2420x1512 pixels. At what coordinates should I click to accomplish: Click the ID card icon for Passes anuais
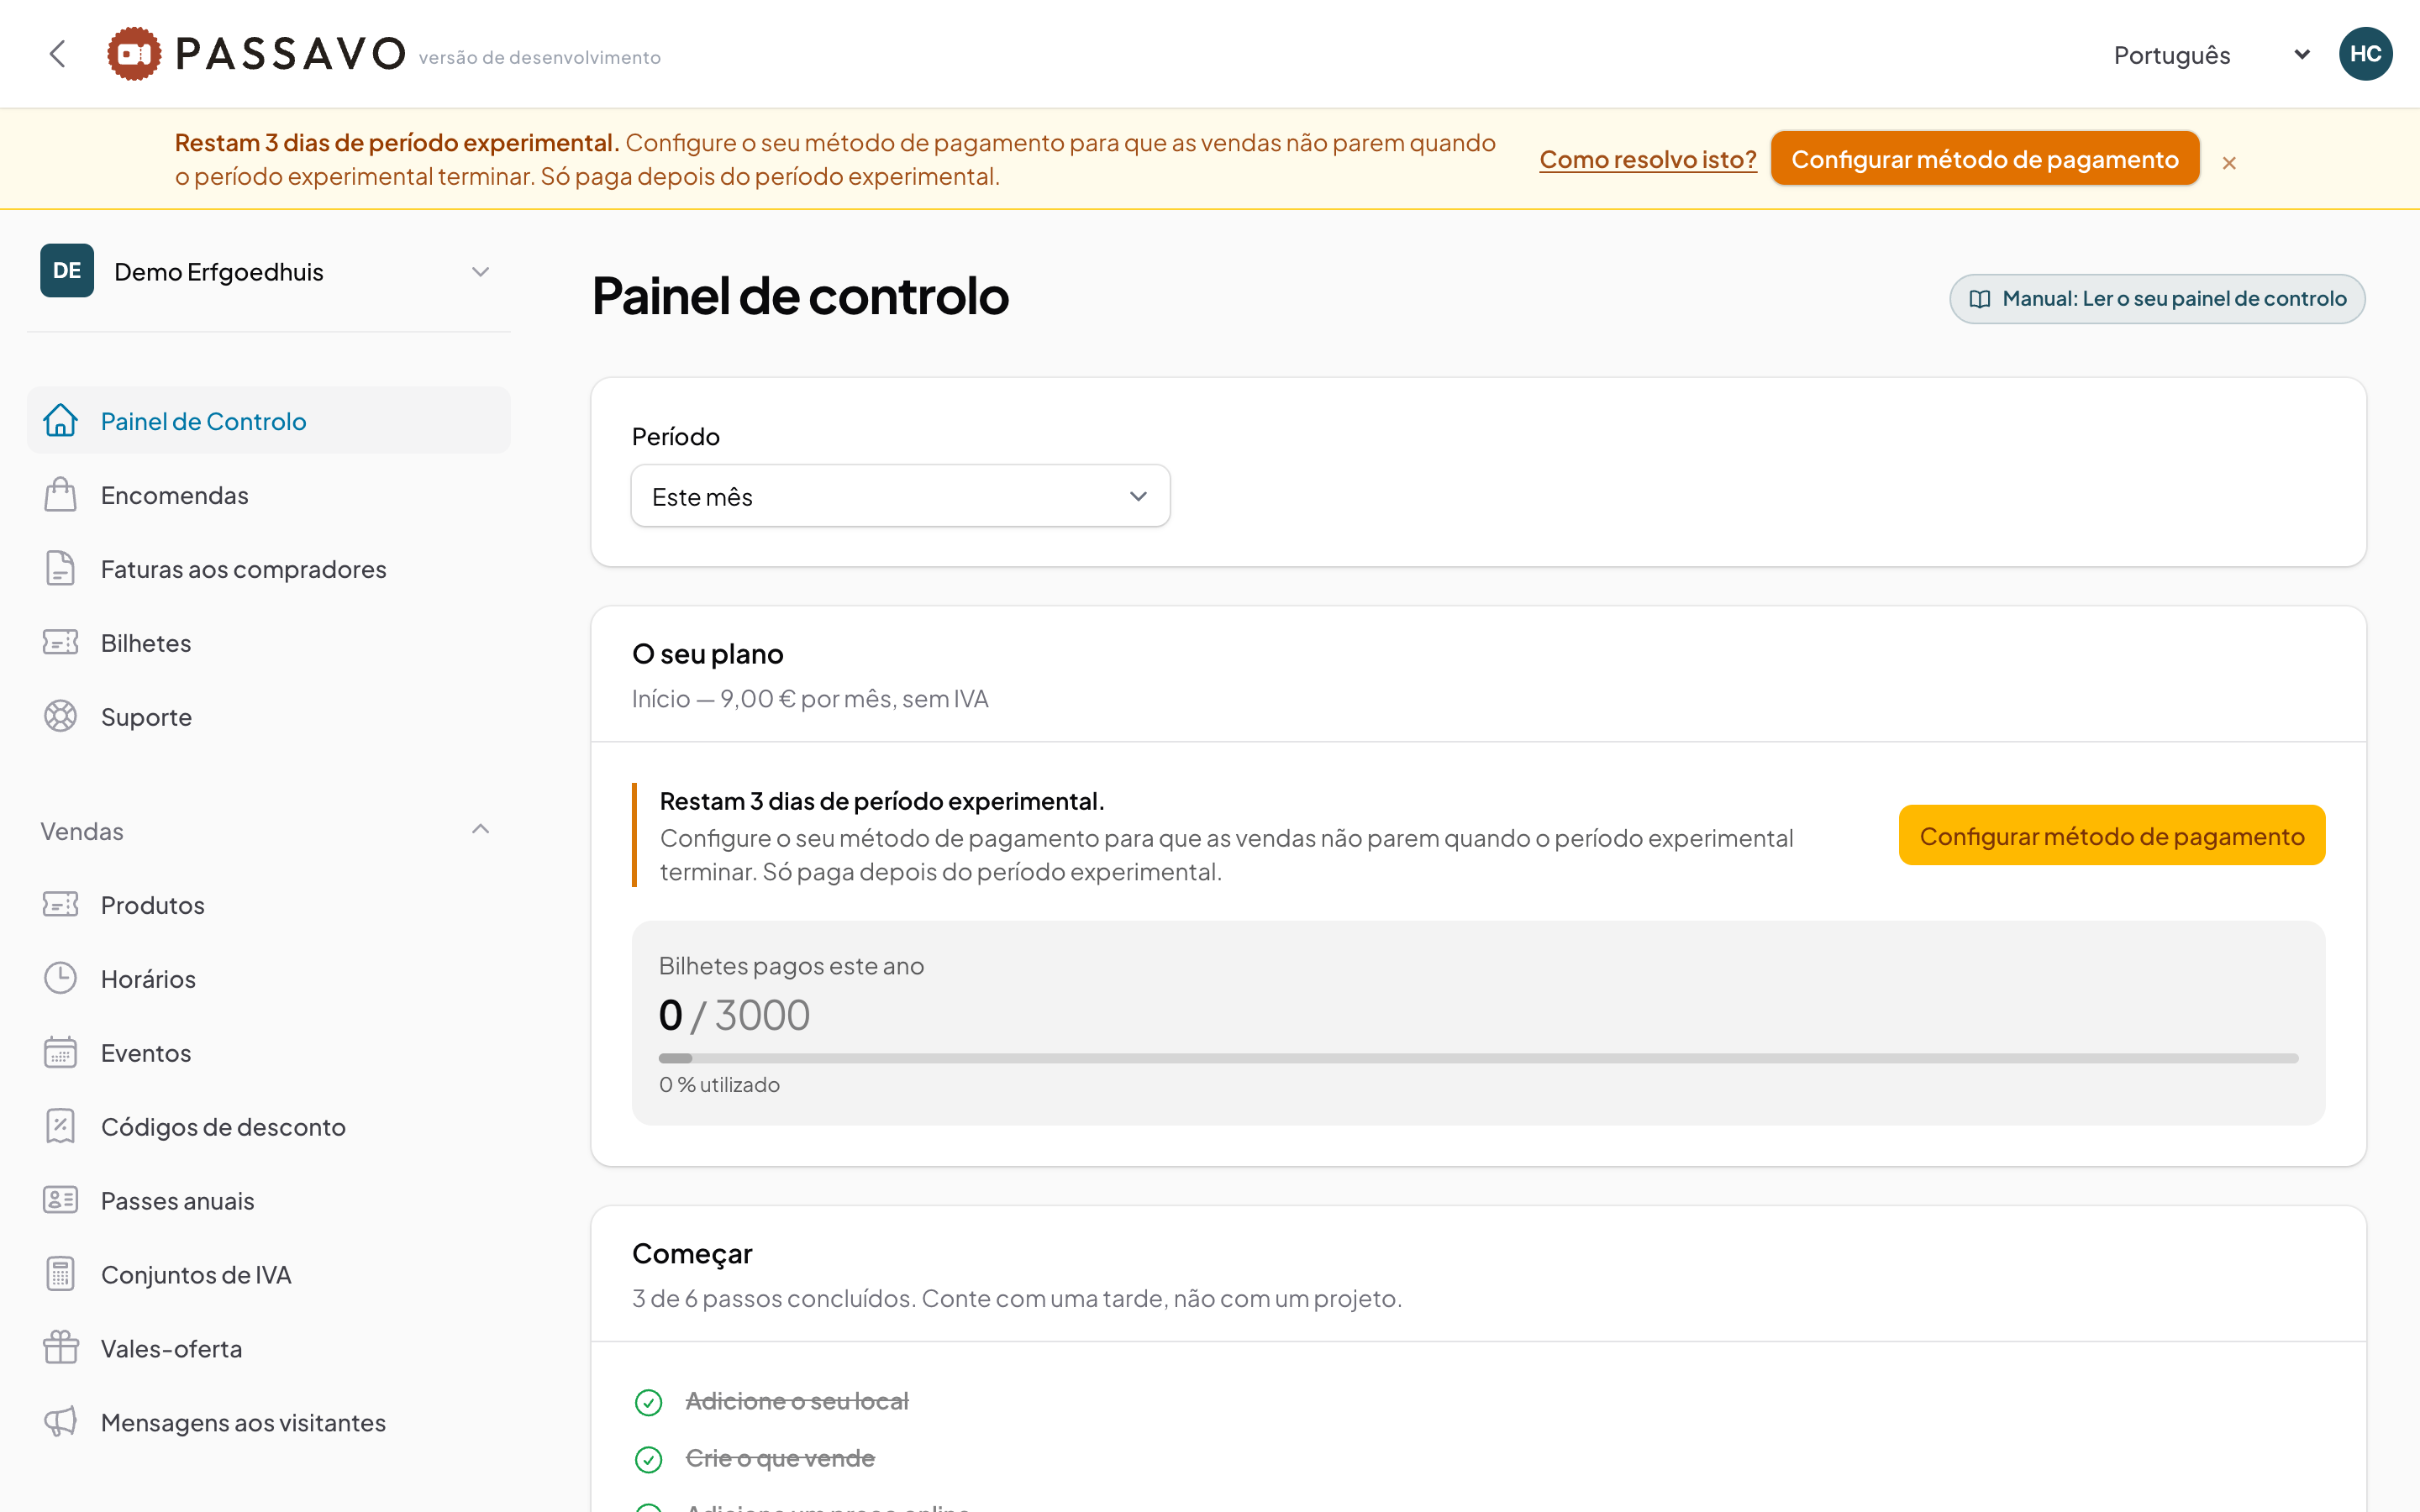tap(60, 1200)
